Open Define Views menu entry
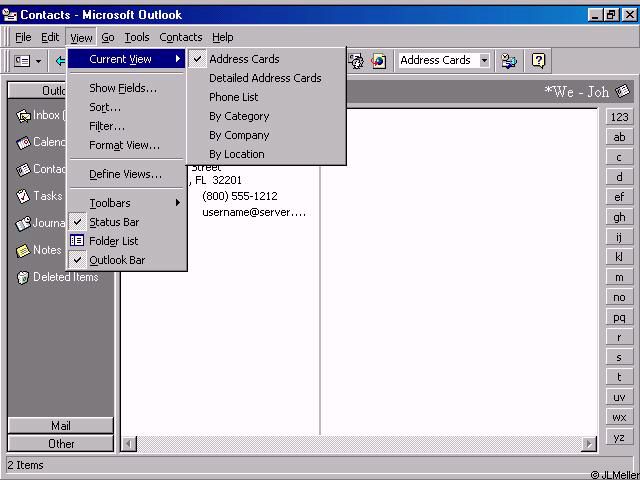This screenshot has height=480, width=640. [127, 174]
